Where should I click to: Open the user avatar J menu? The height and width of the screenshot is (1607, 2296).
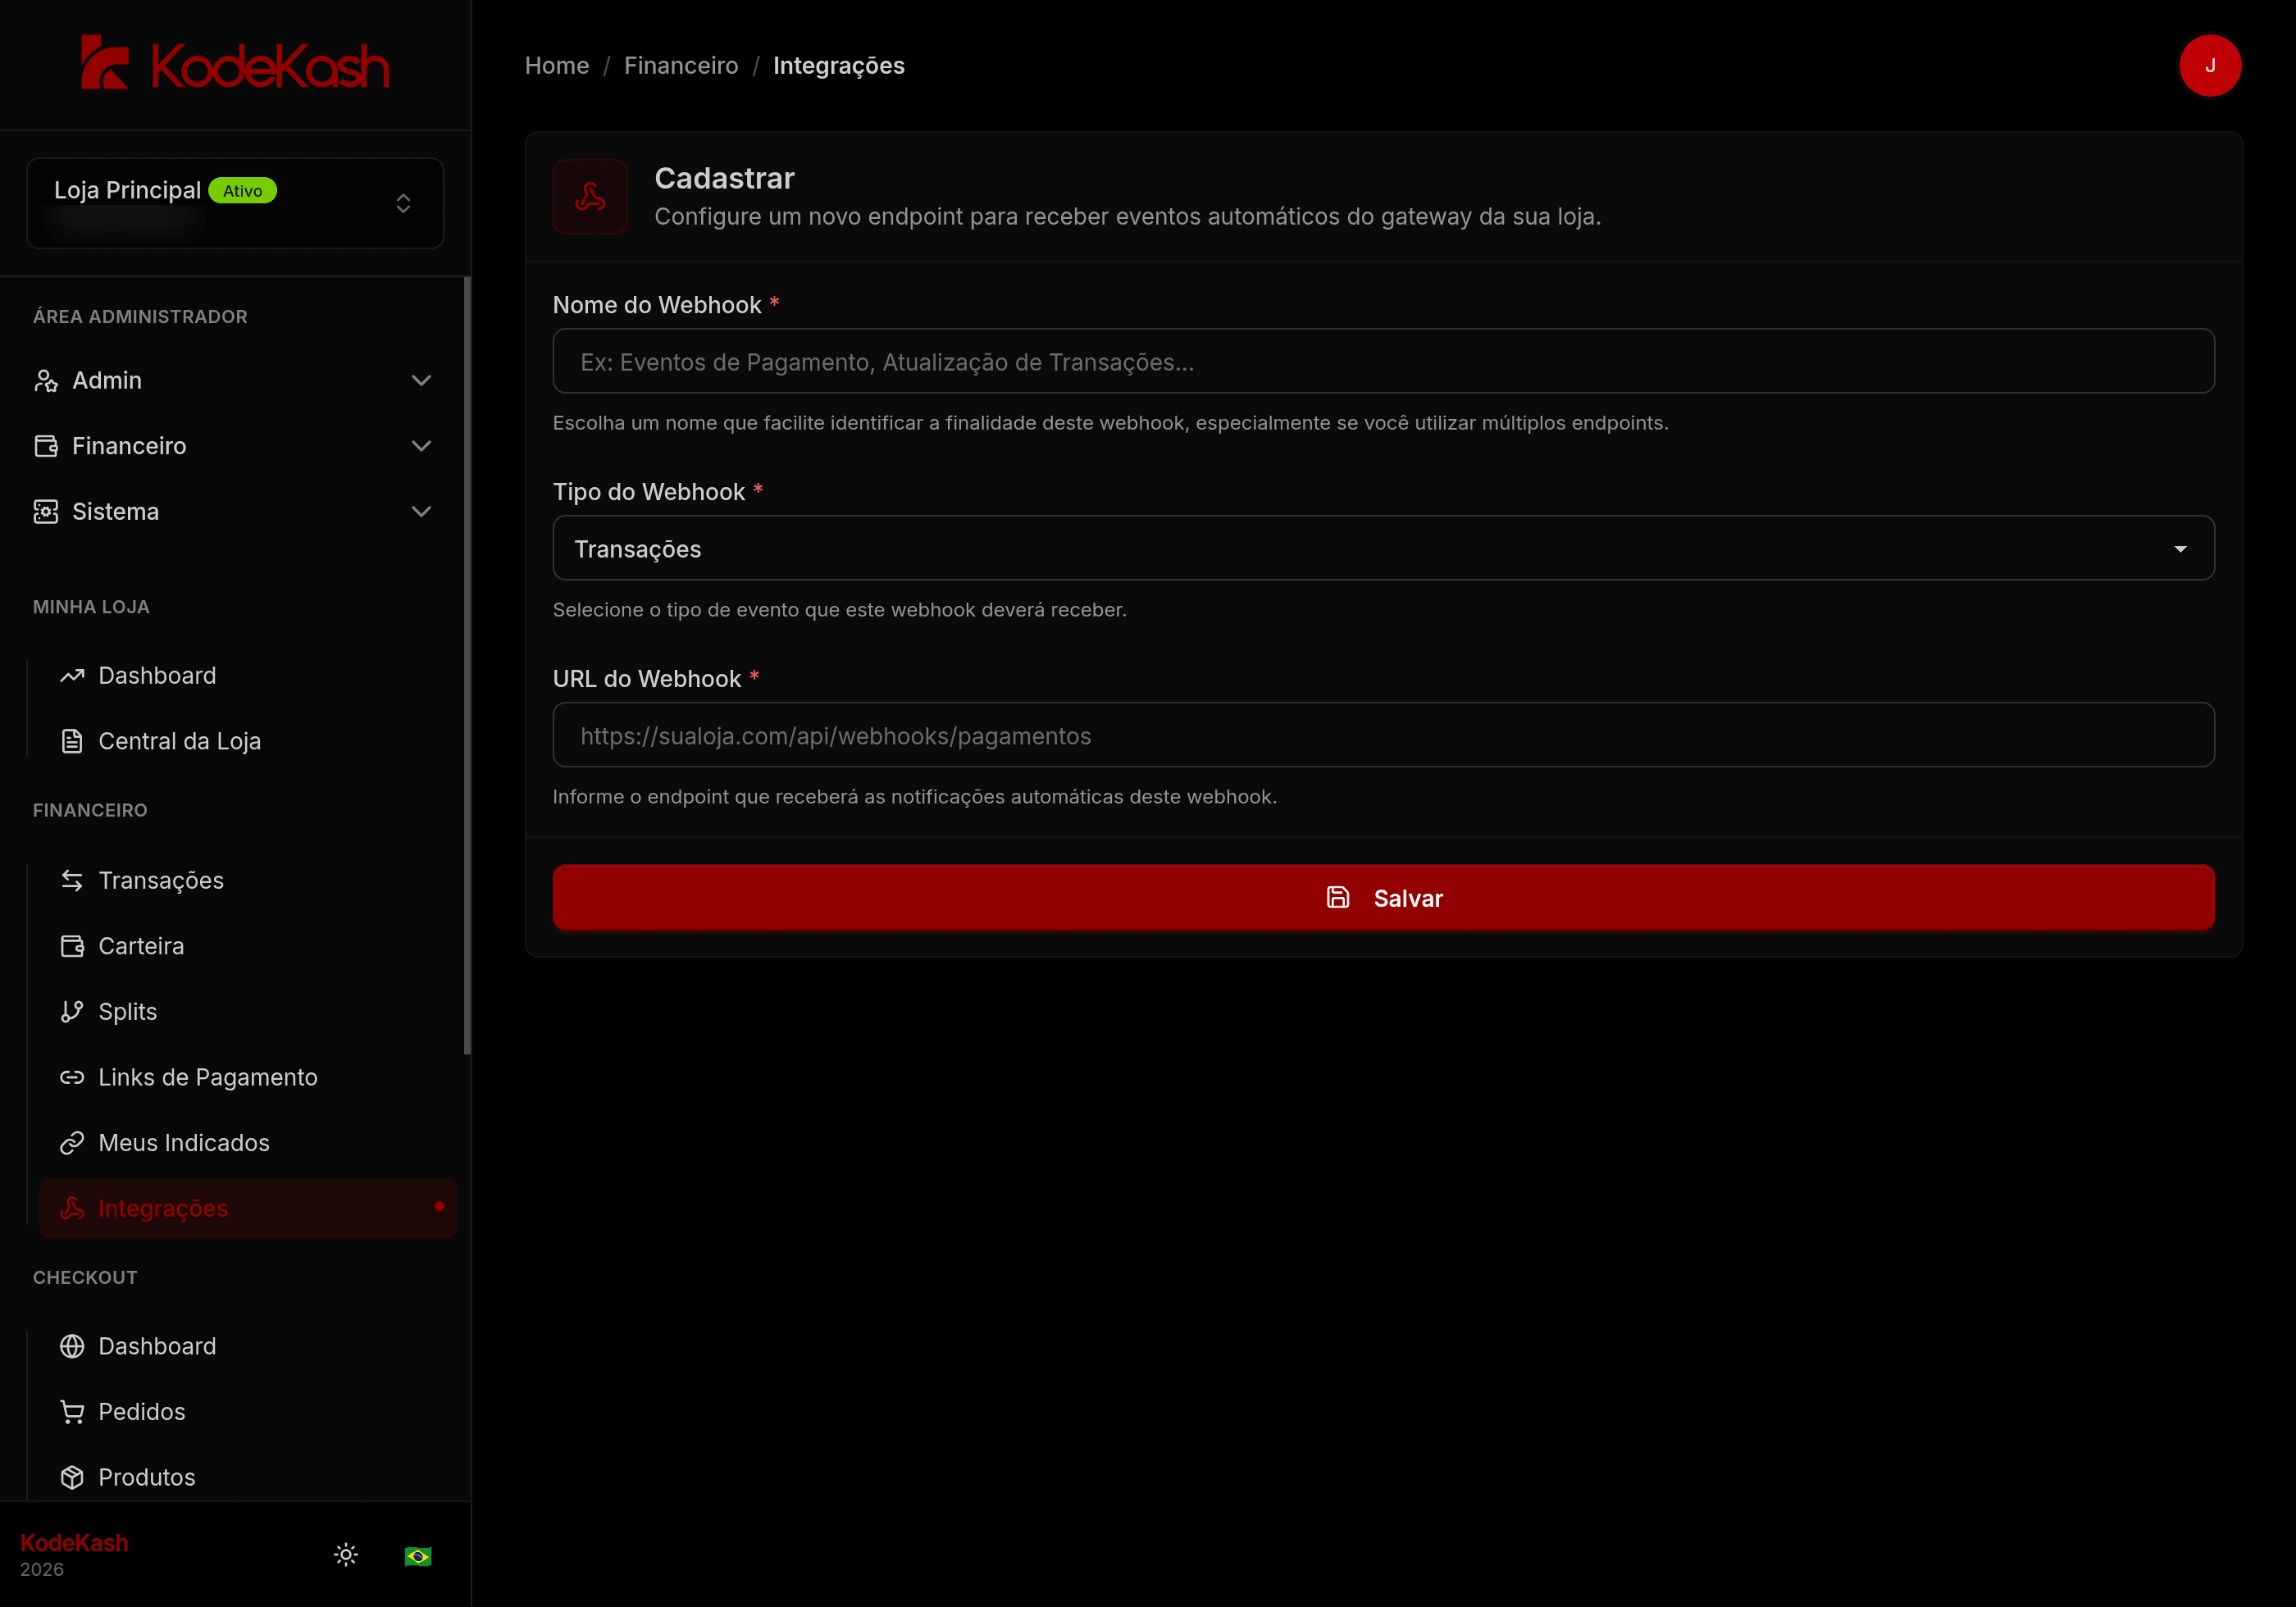tap(2209, 66)
